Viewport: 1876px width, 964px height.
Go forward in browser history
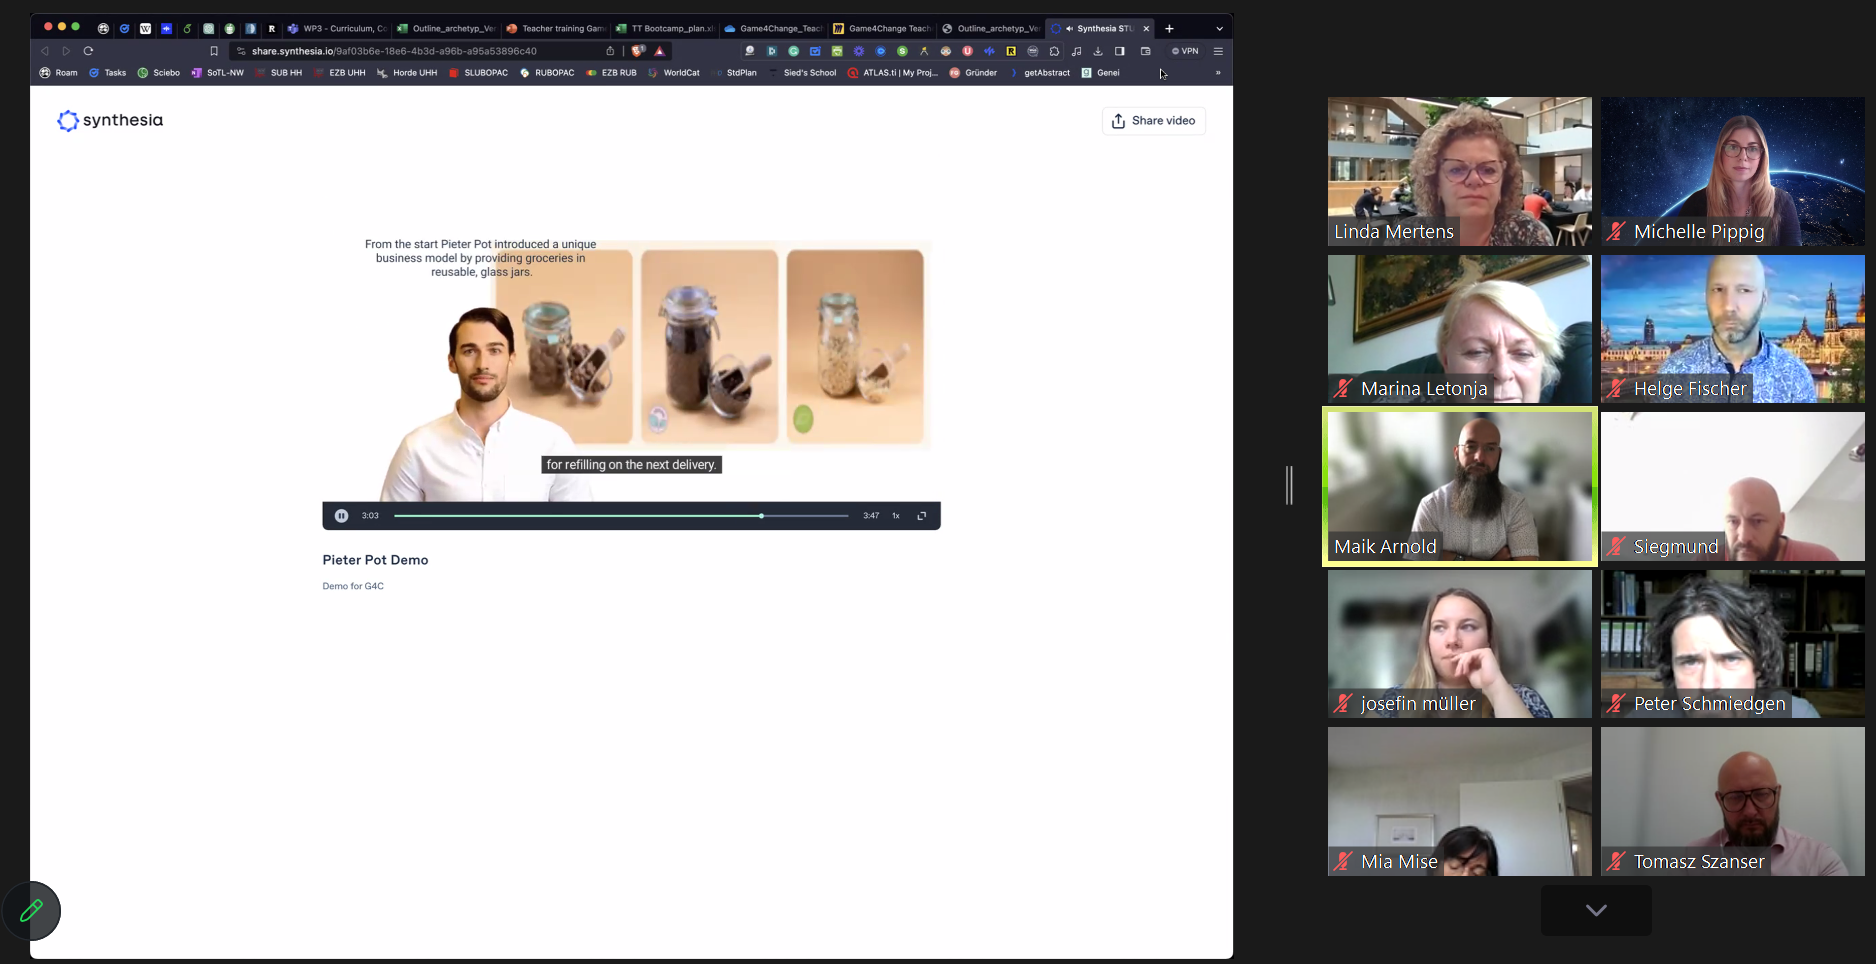[x=66, y=51]
